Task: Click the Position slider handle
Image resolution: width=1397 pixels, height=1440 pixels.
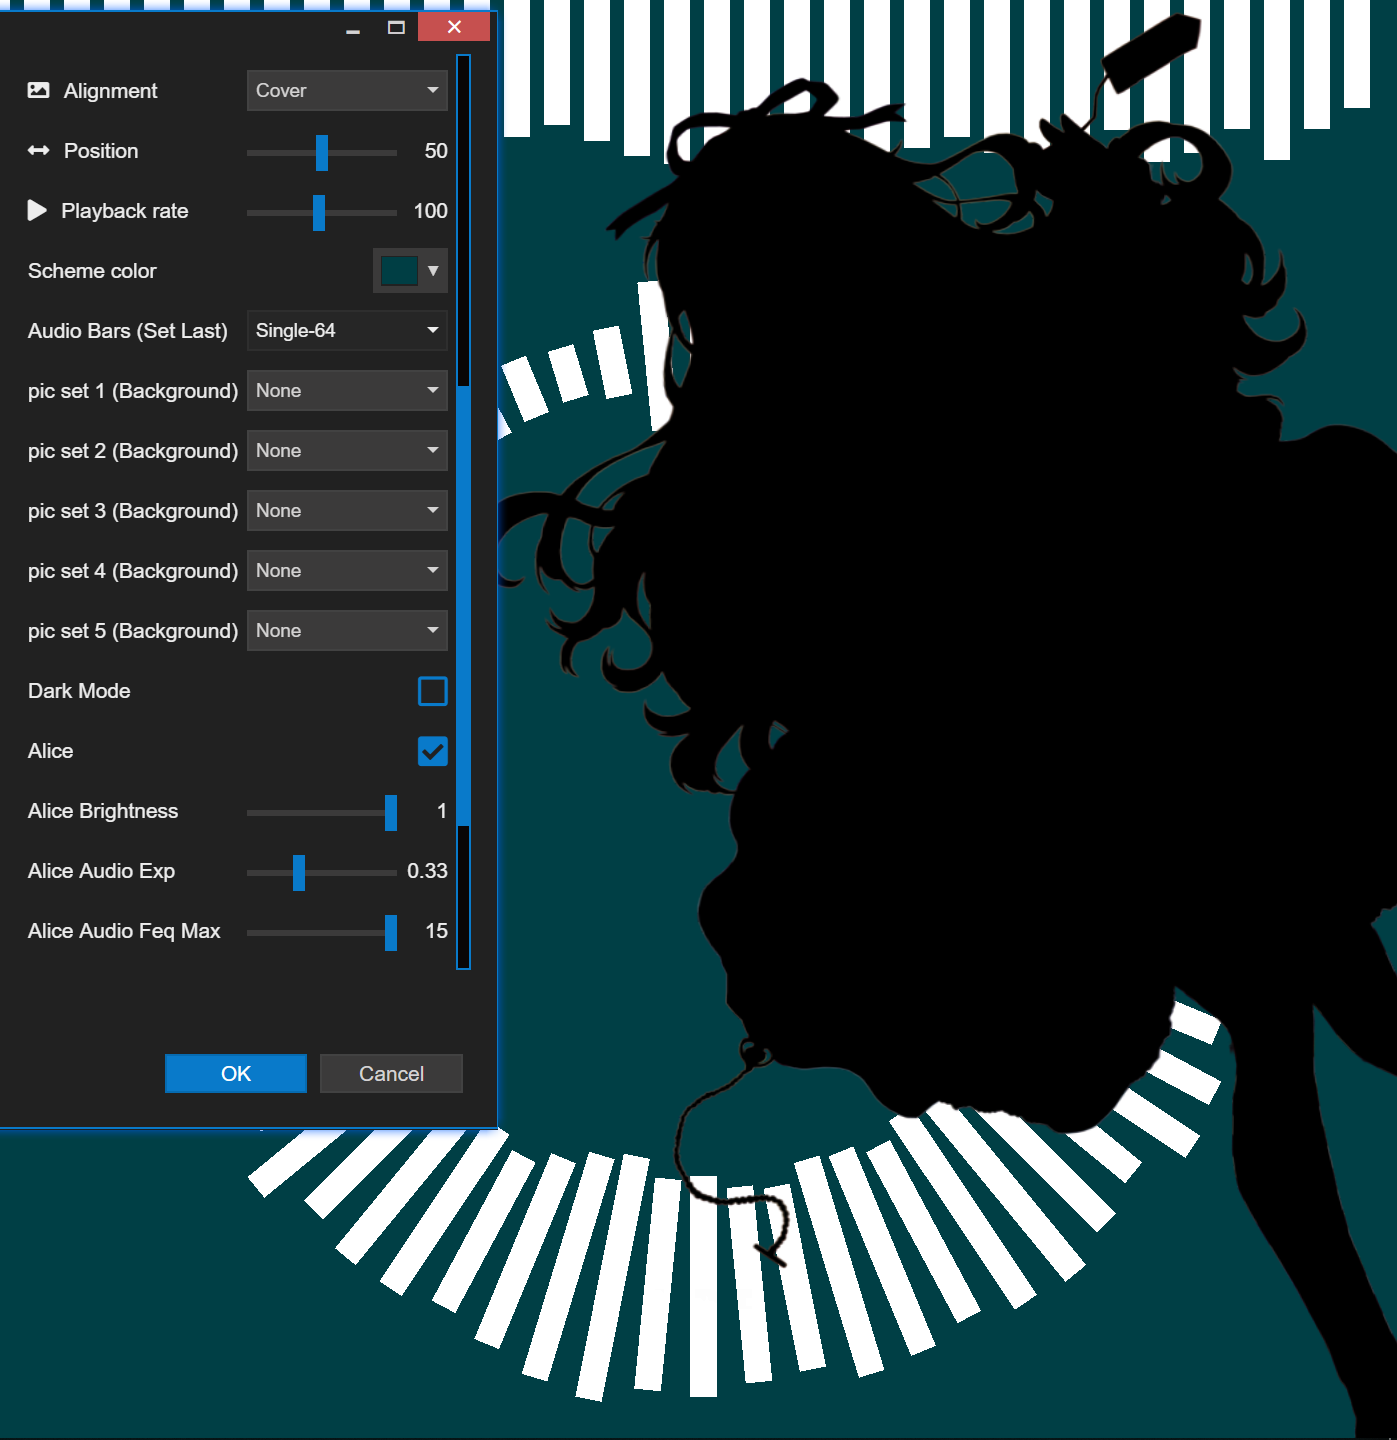Action: [x=322, y=153]
